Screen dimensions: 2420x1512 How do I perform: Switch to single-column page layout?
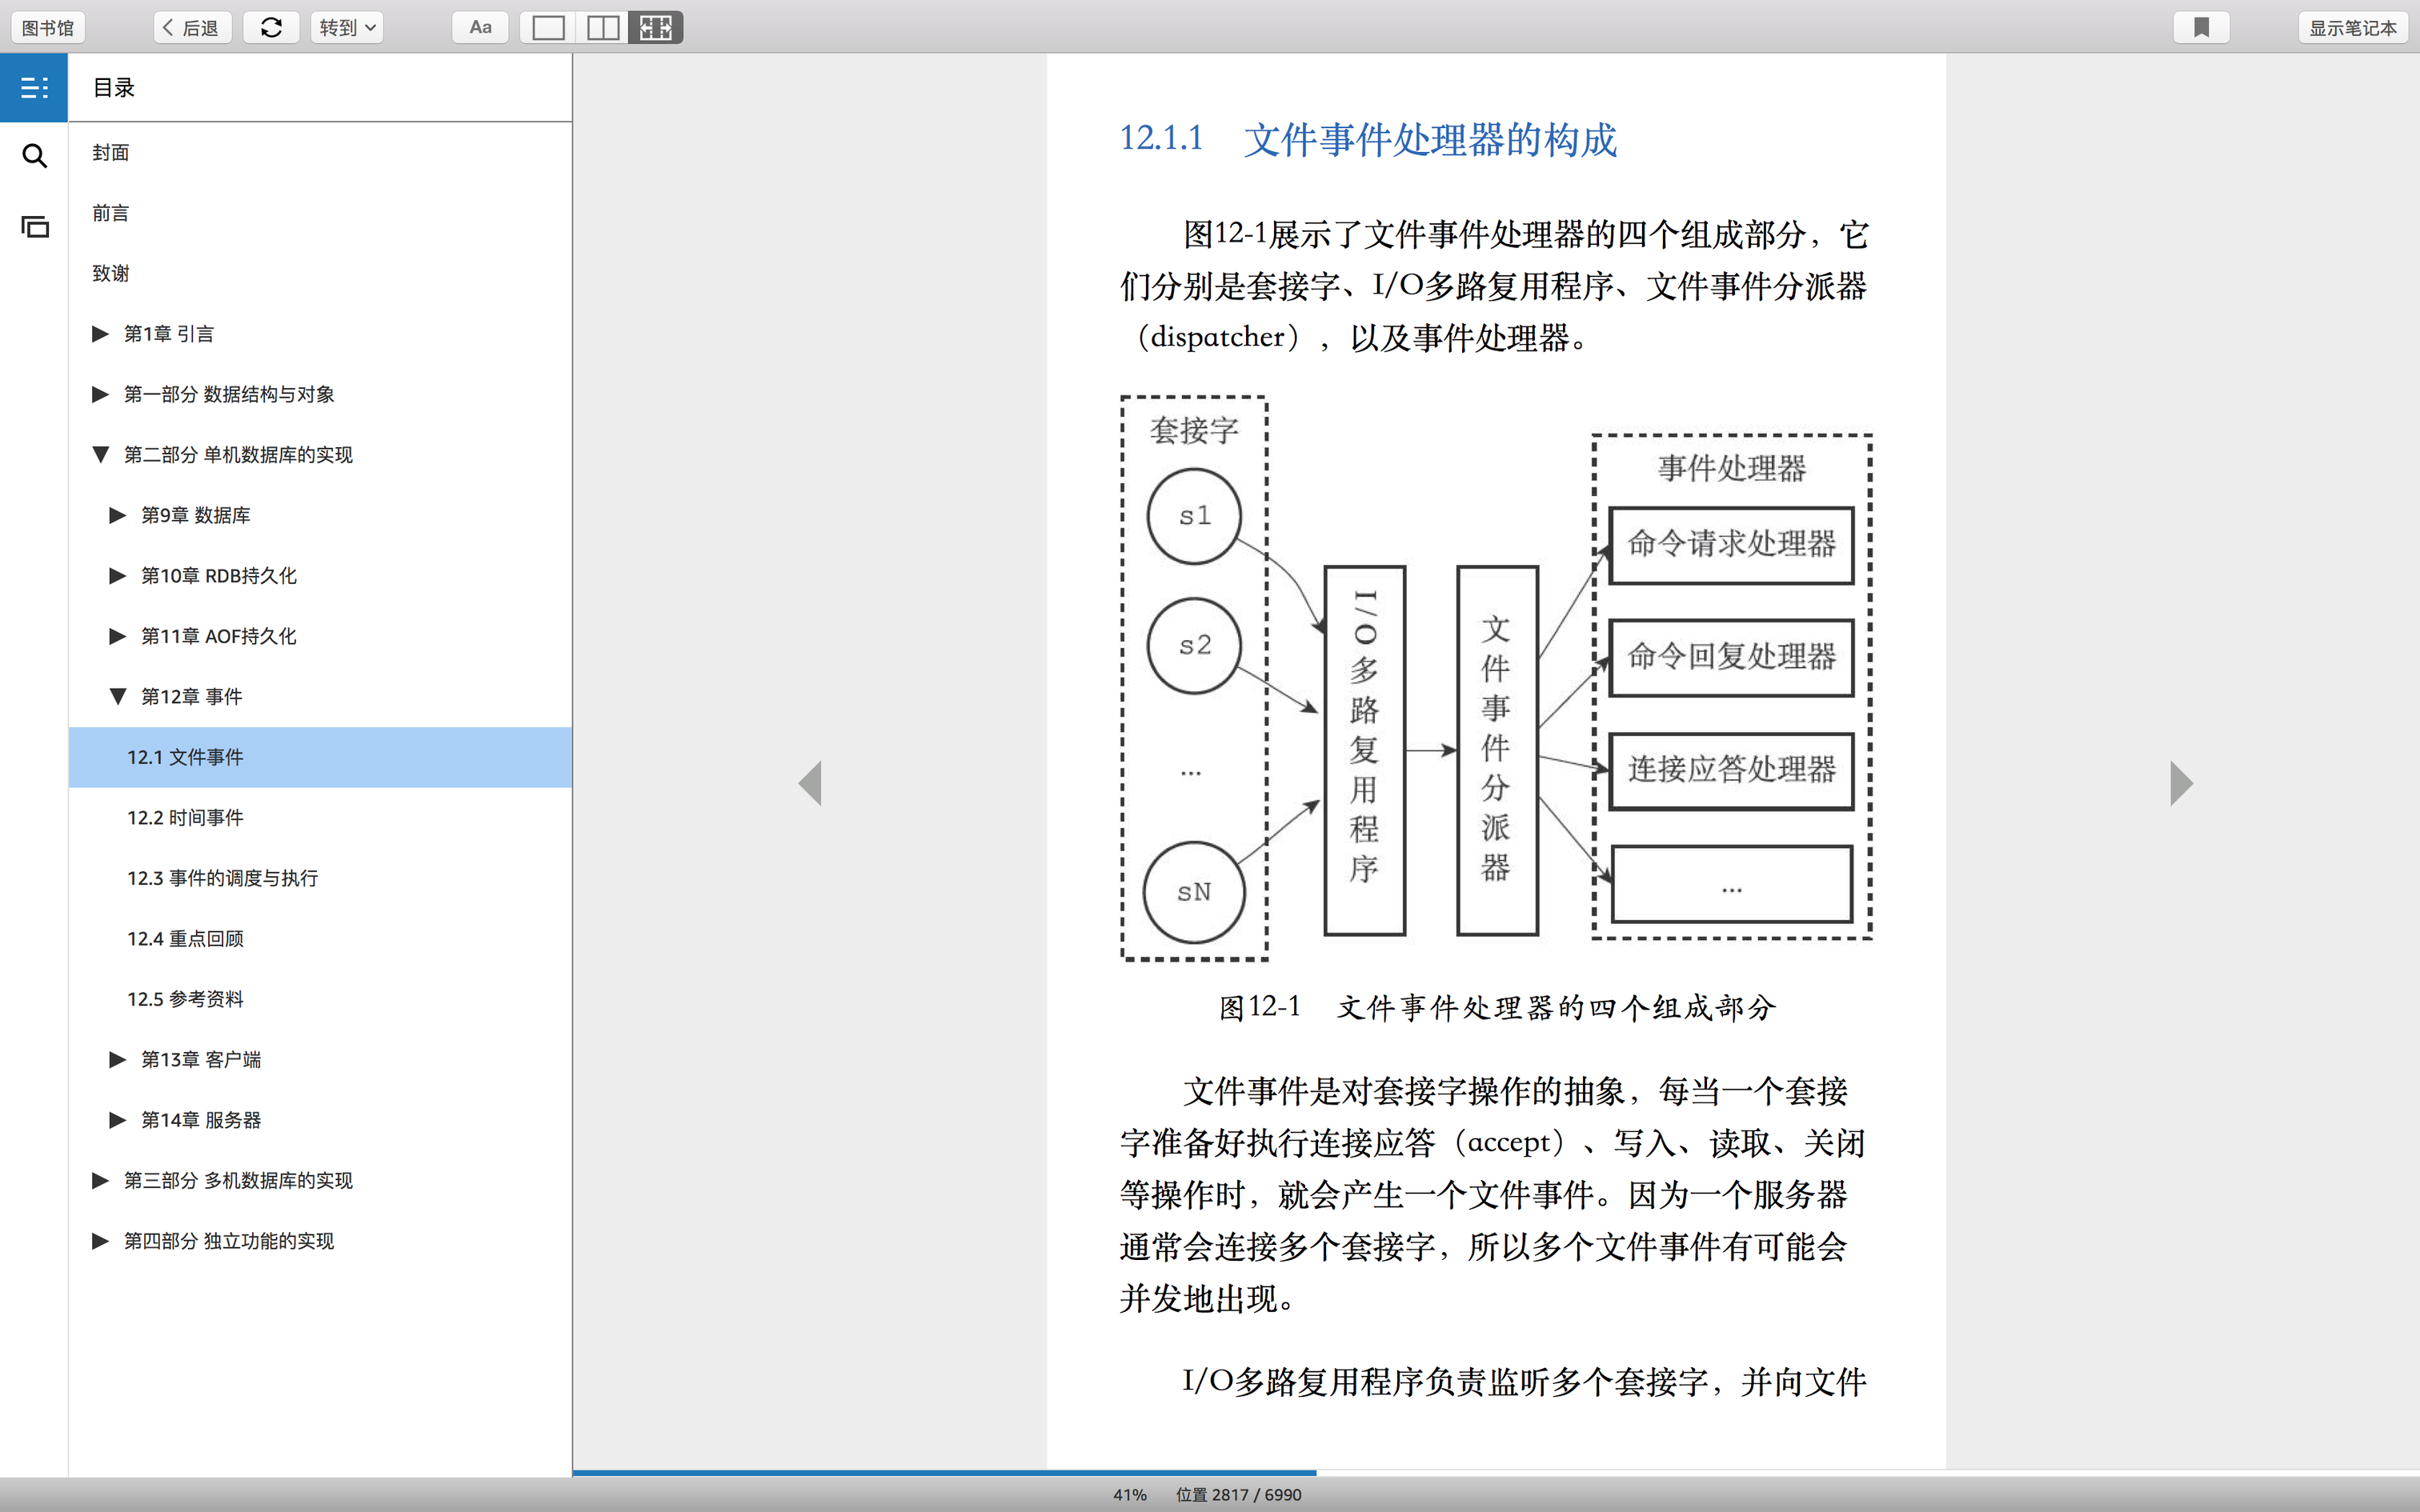548,27
